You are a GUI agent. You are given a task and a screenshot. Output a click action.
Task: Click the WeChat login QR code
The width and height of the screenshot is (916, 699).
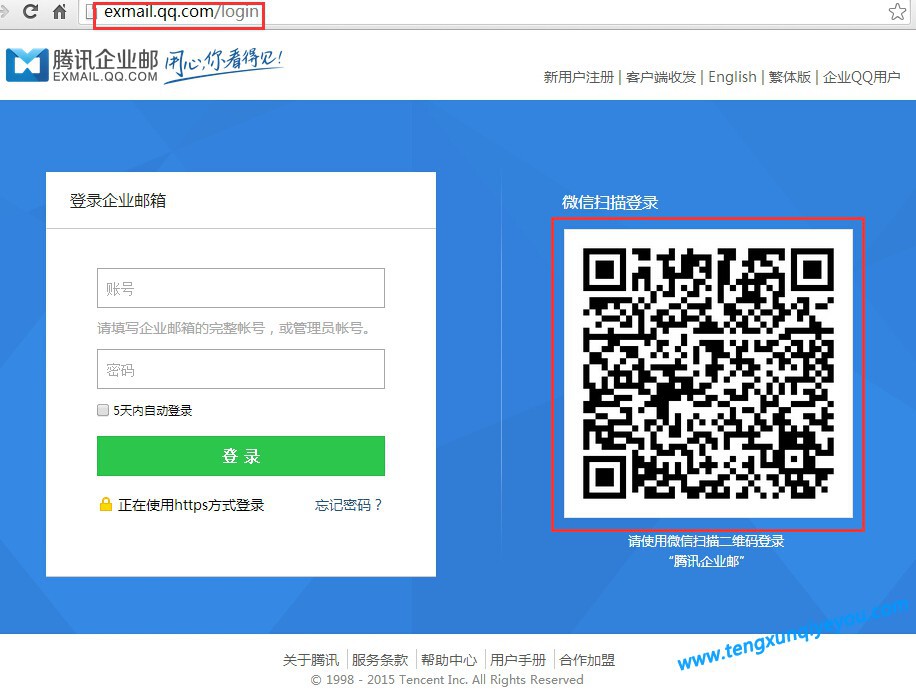pyautogui.click(x=708, y=374)
